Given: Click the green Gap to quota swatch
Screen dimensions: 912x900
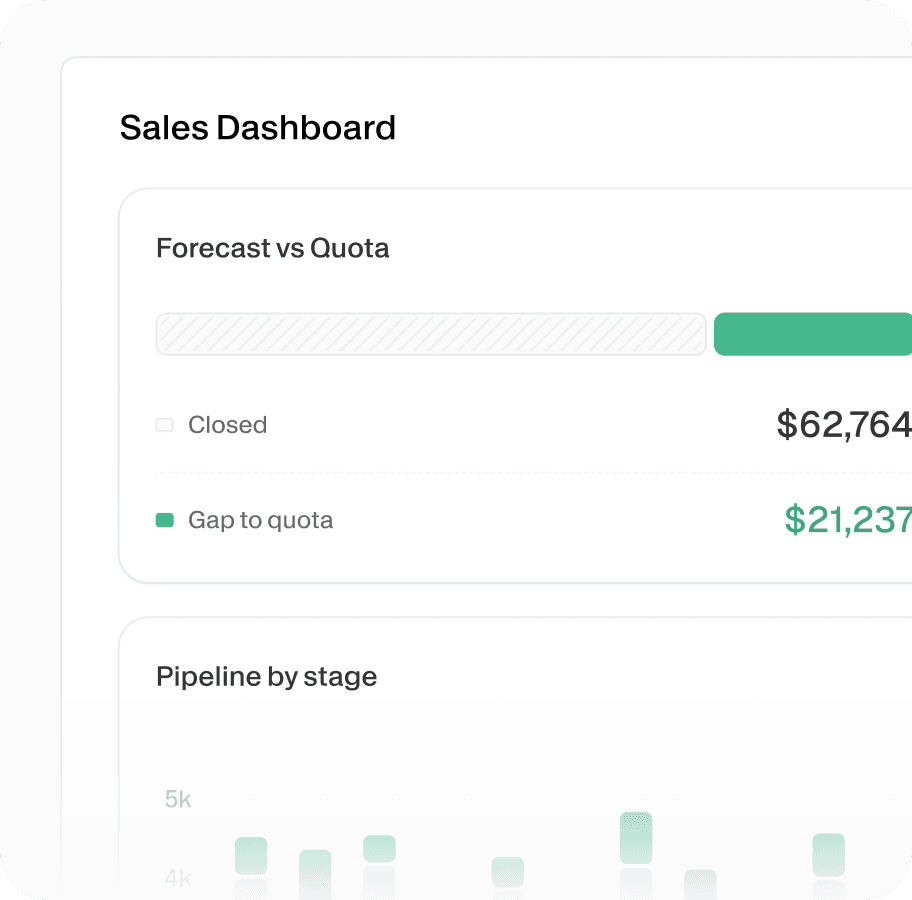Looking at the screenshot, I should pyautogui.click(x=165, y=520).
